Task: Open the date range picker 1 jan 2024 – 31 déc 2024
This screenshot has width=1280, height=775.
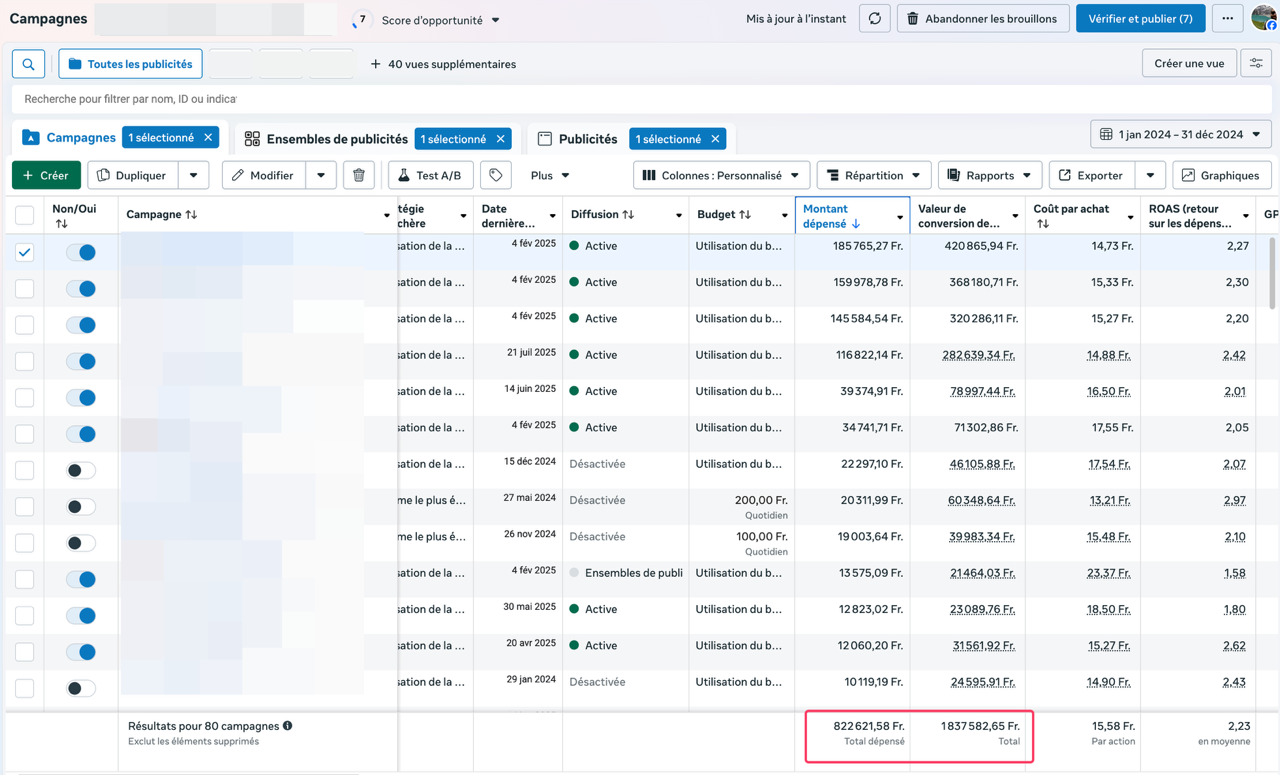Action: click(x=1181, y=134)
